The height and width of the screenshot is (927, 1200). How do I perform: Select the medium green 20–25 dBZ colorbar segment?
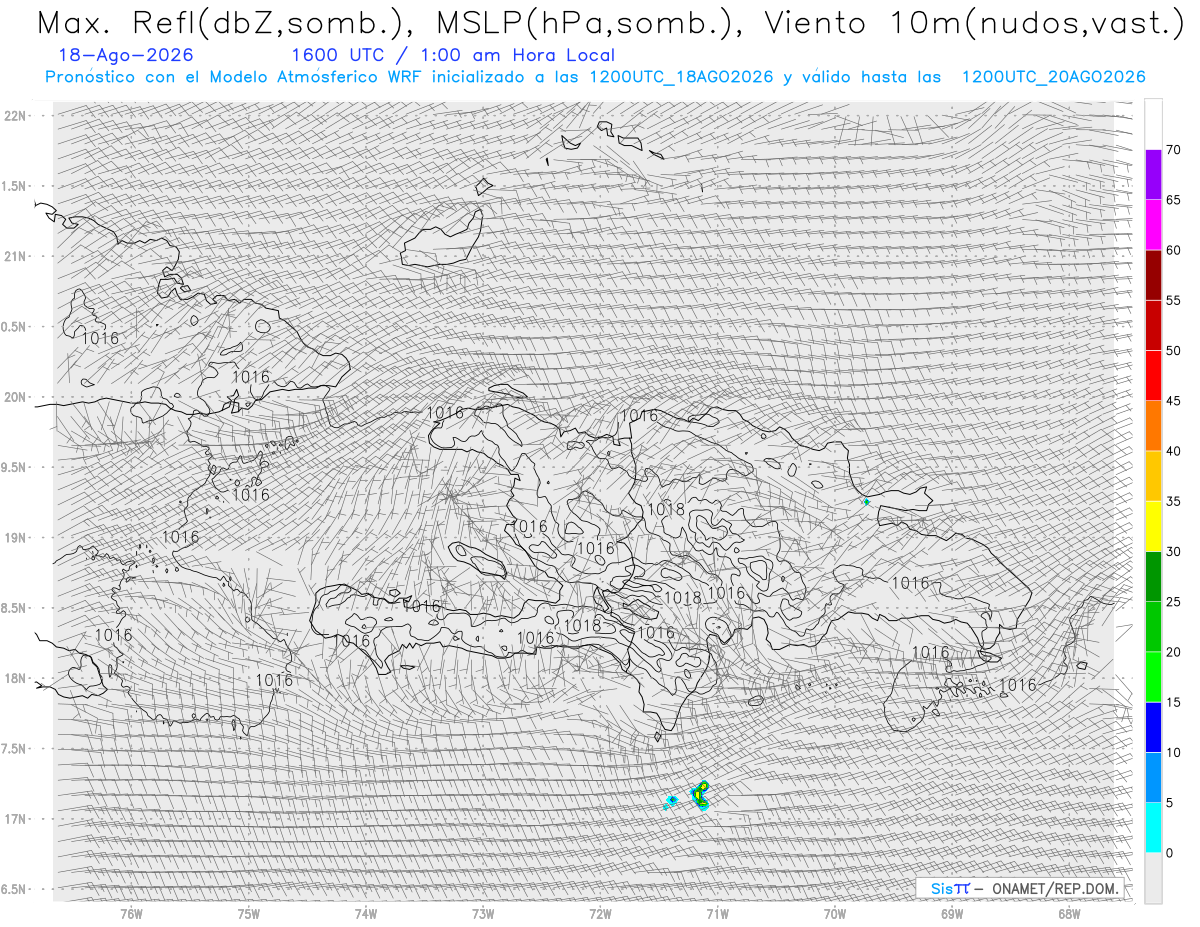[1153, 627]
